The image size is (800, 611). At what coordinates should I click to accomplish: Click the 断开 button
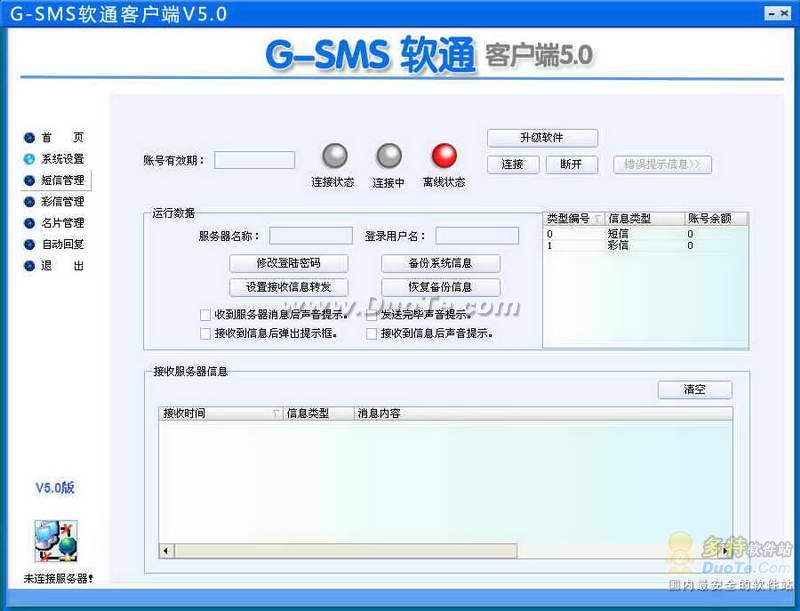click(x=571, y=164)
